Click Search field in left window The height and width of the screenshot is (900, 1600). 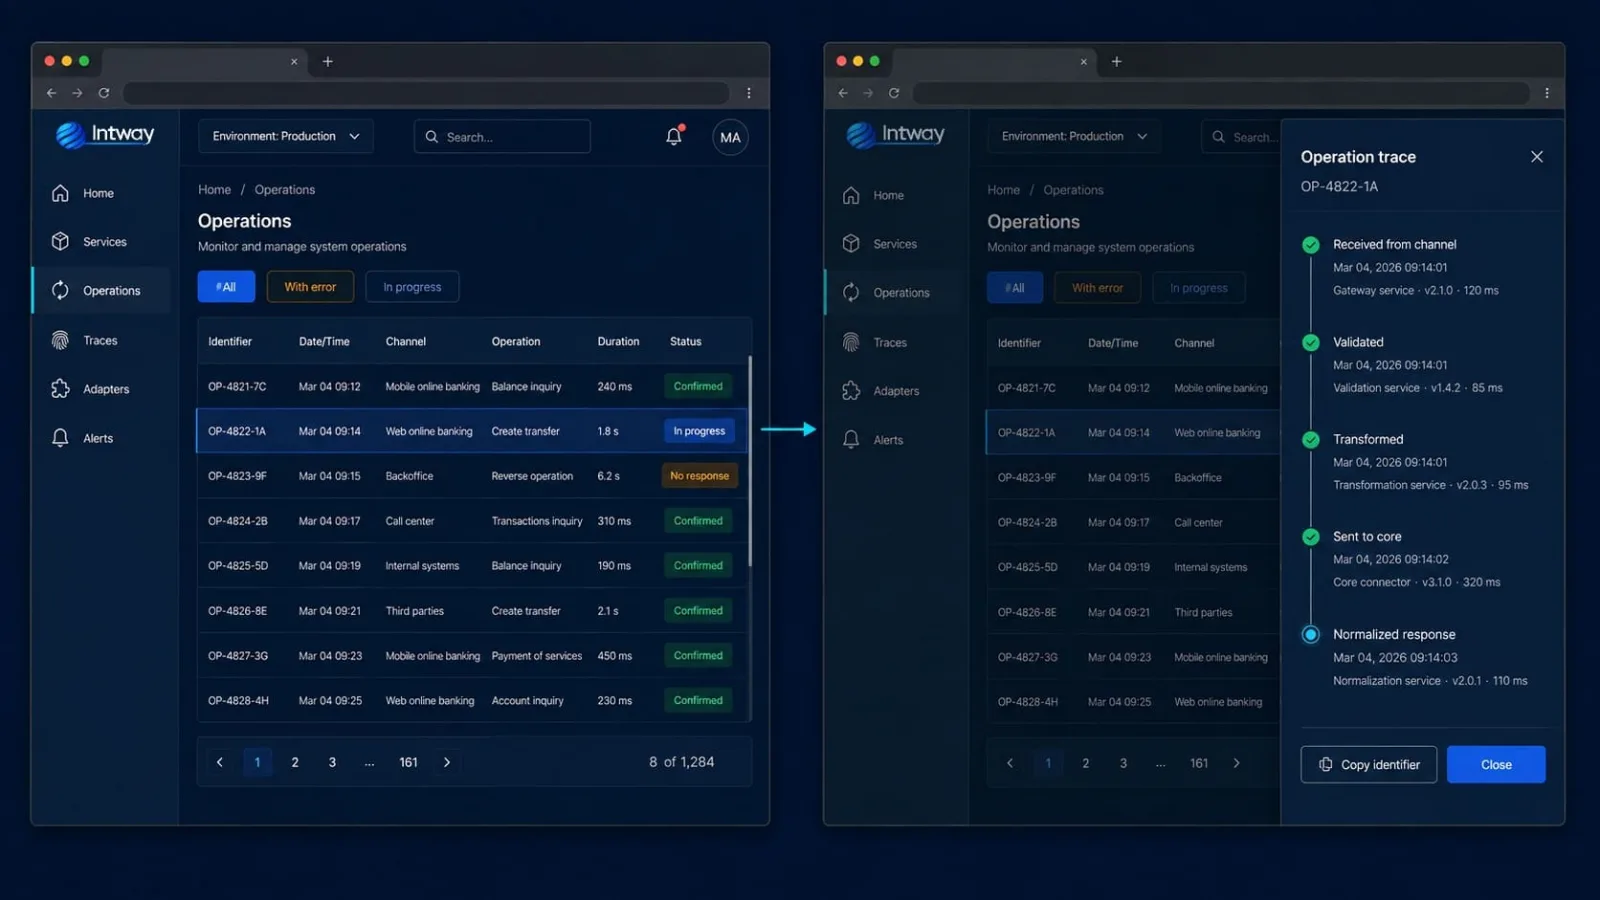pos(502,136)
